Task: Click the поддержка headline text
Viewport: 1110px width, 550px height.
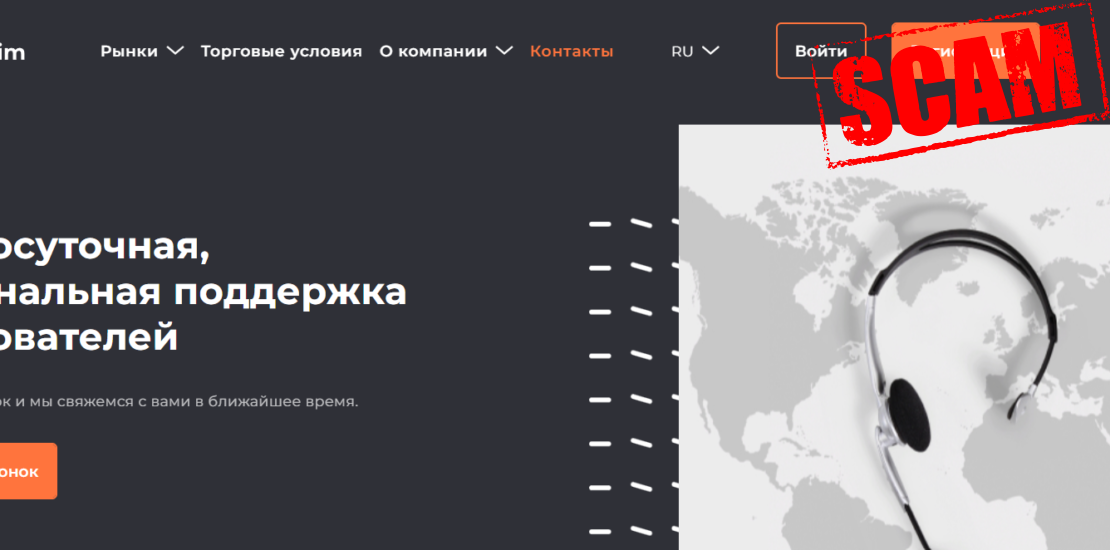Action: pyautogui.click(x=290, y=292)
